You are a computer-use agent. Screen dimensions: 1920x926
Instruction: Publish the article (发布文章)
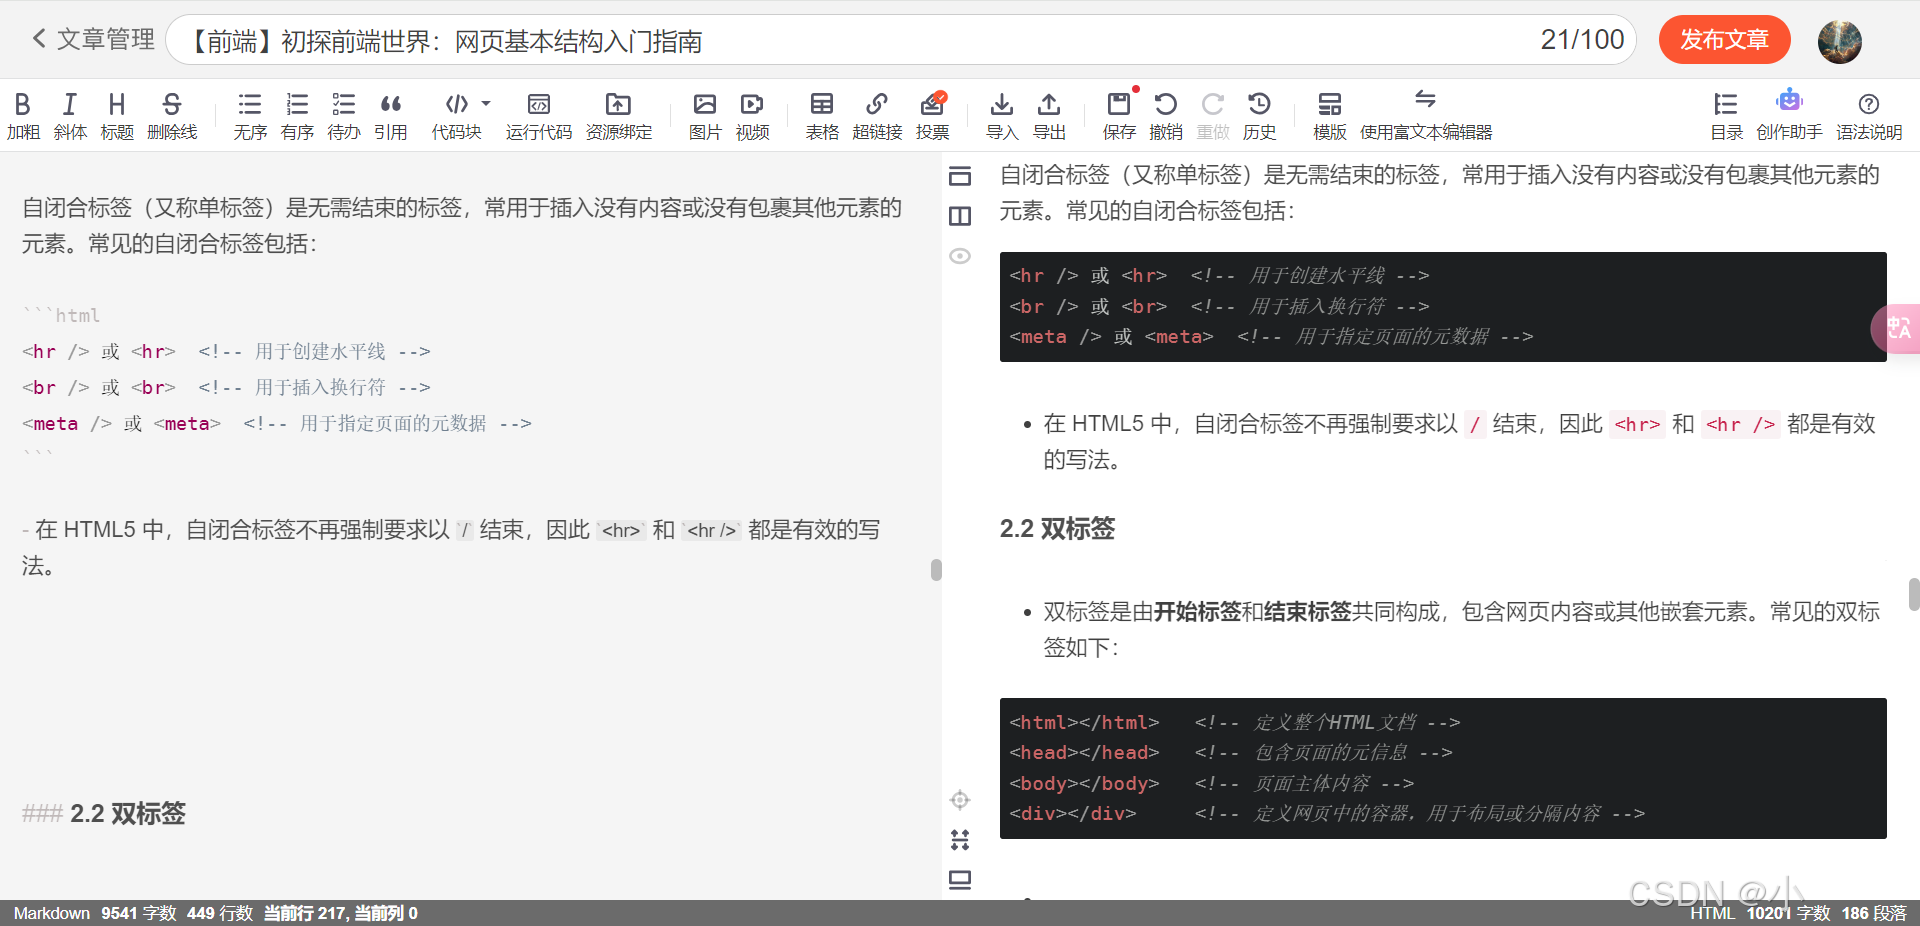(x=1724, y=40)
